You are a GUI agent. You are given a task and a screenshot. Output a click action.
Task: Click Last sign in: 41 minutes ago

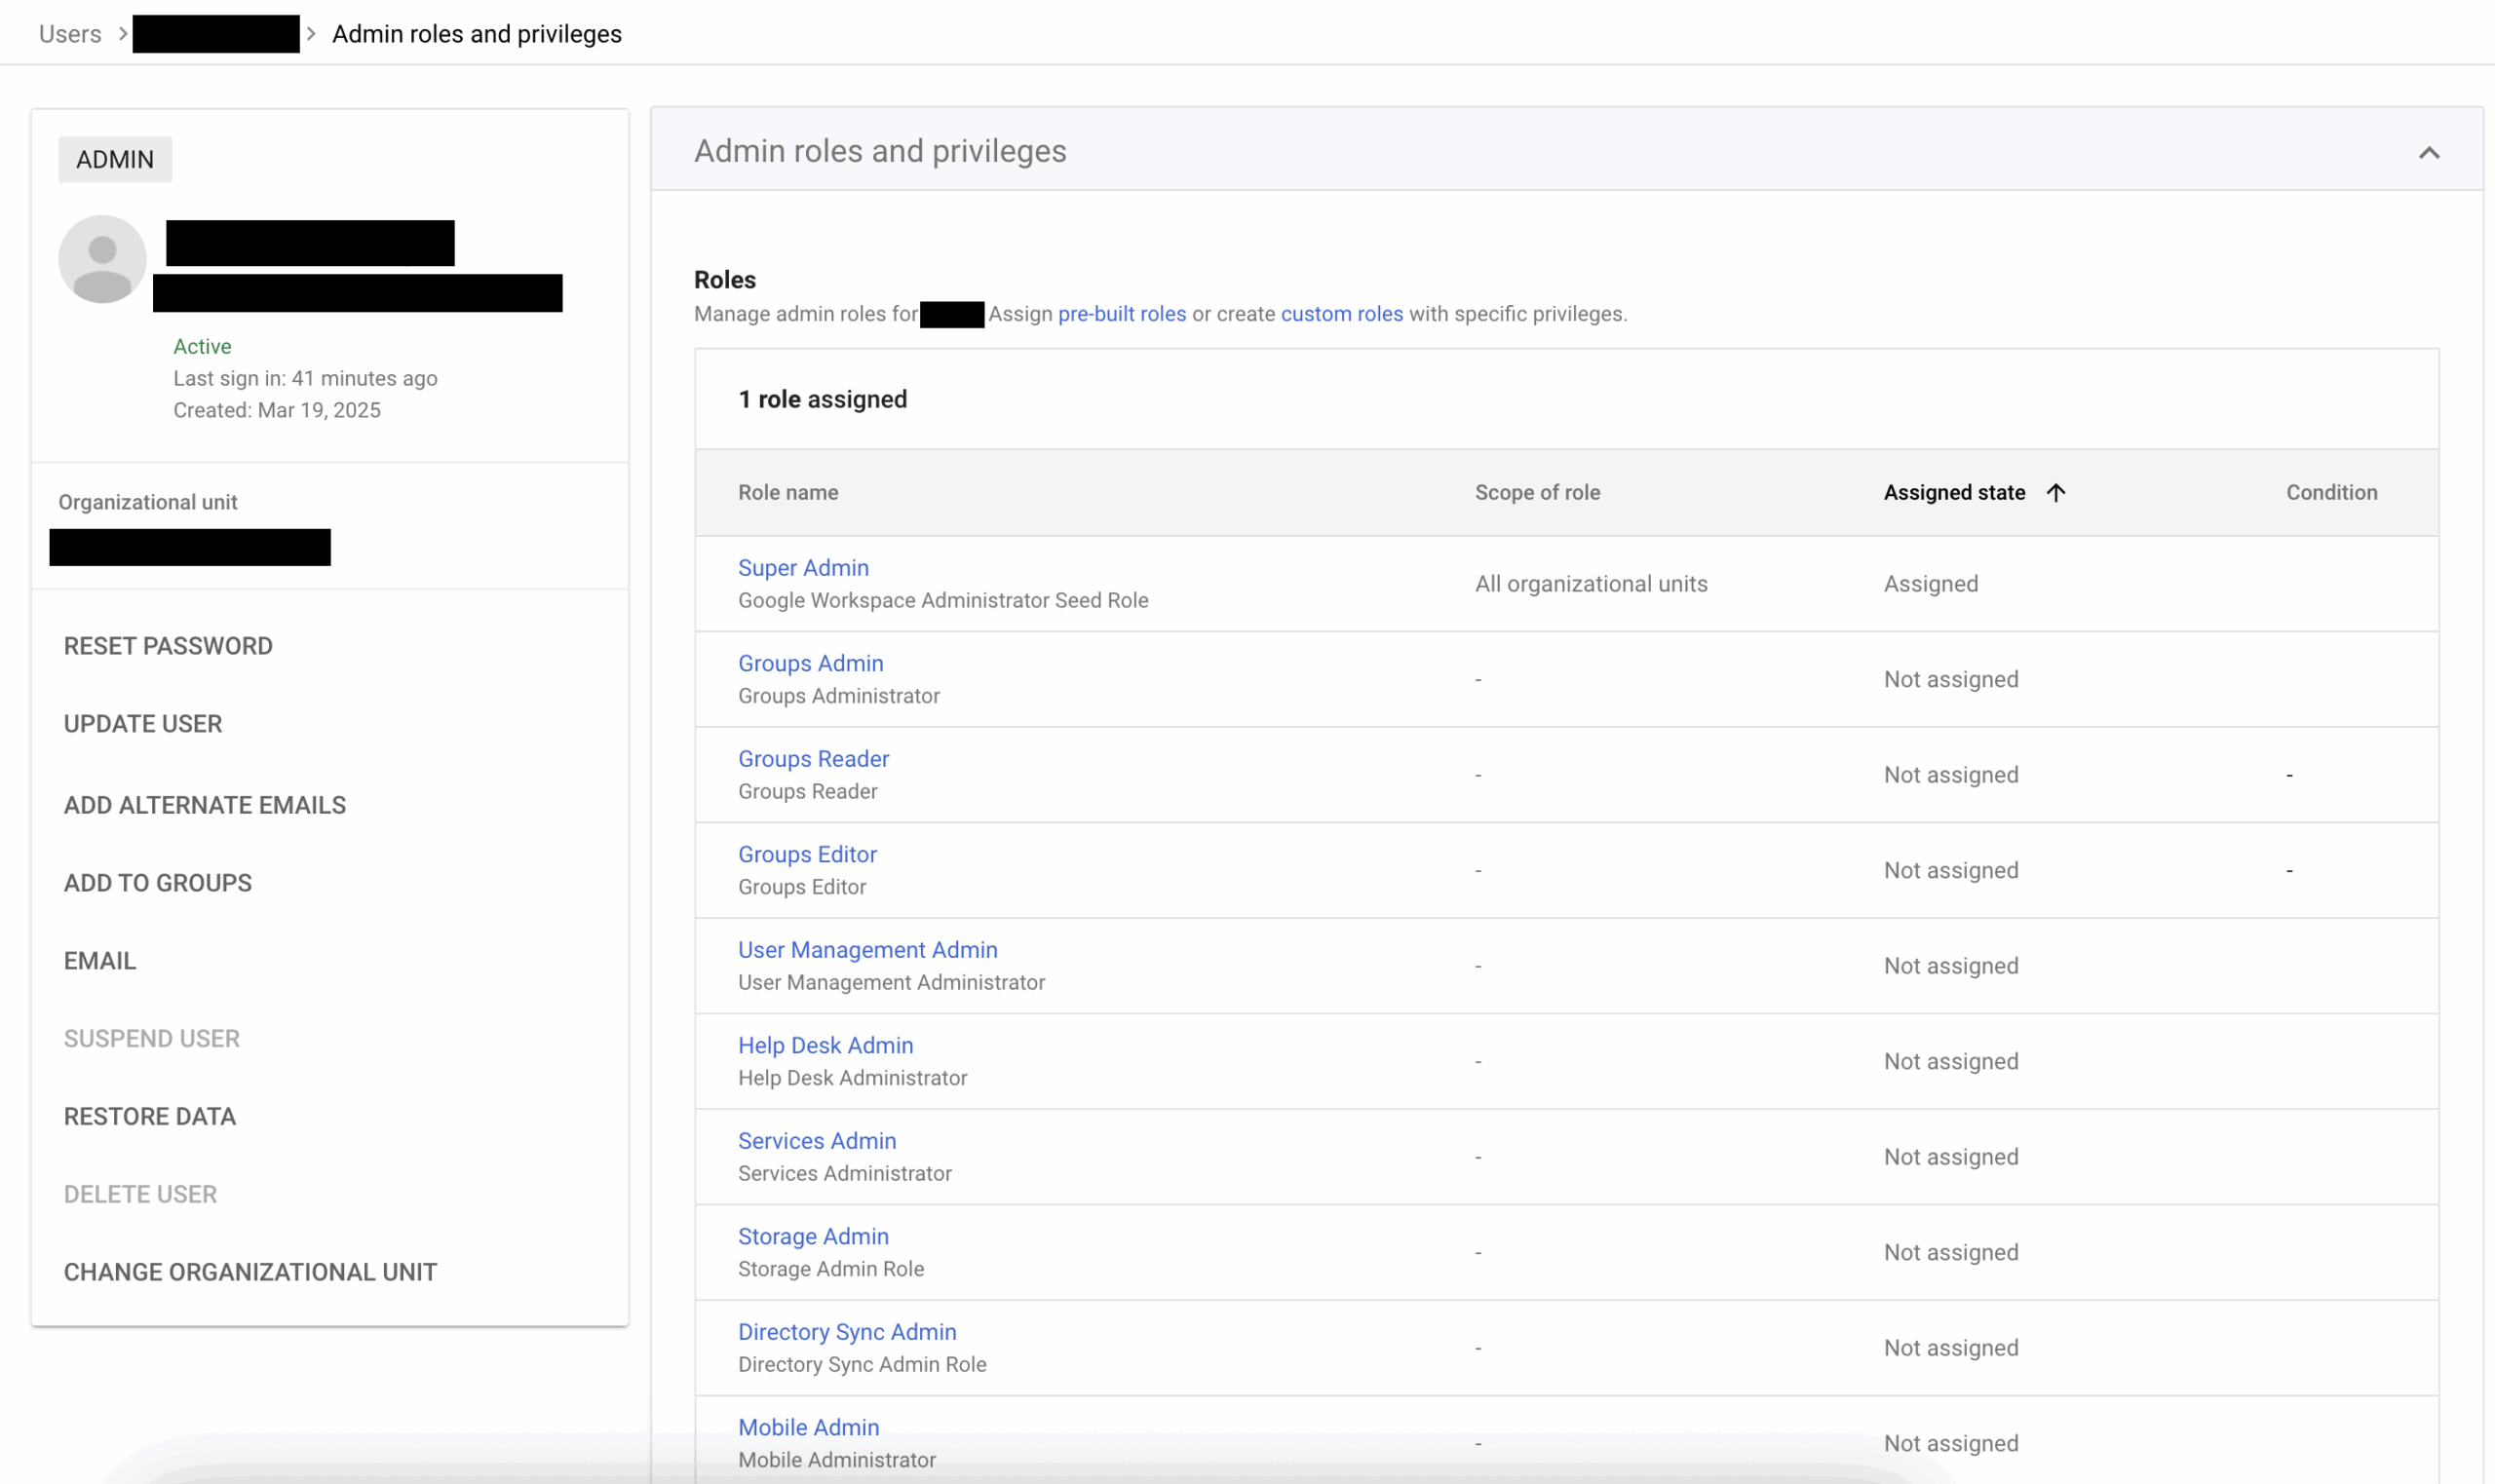tap(305, 378)
